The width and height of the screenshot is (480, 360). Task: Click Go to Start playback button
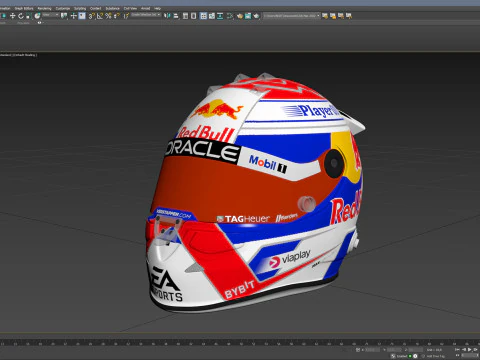pos(457,350)
